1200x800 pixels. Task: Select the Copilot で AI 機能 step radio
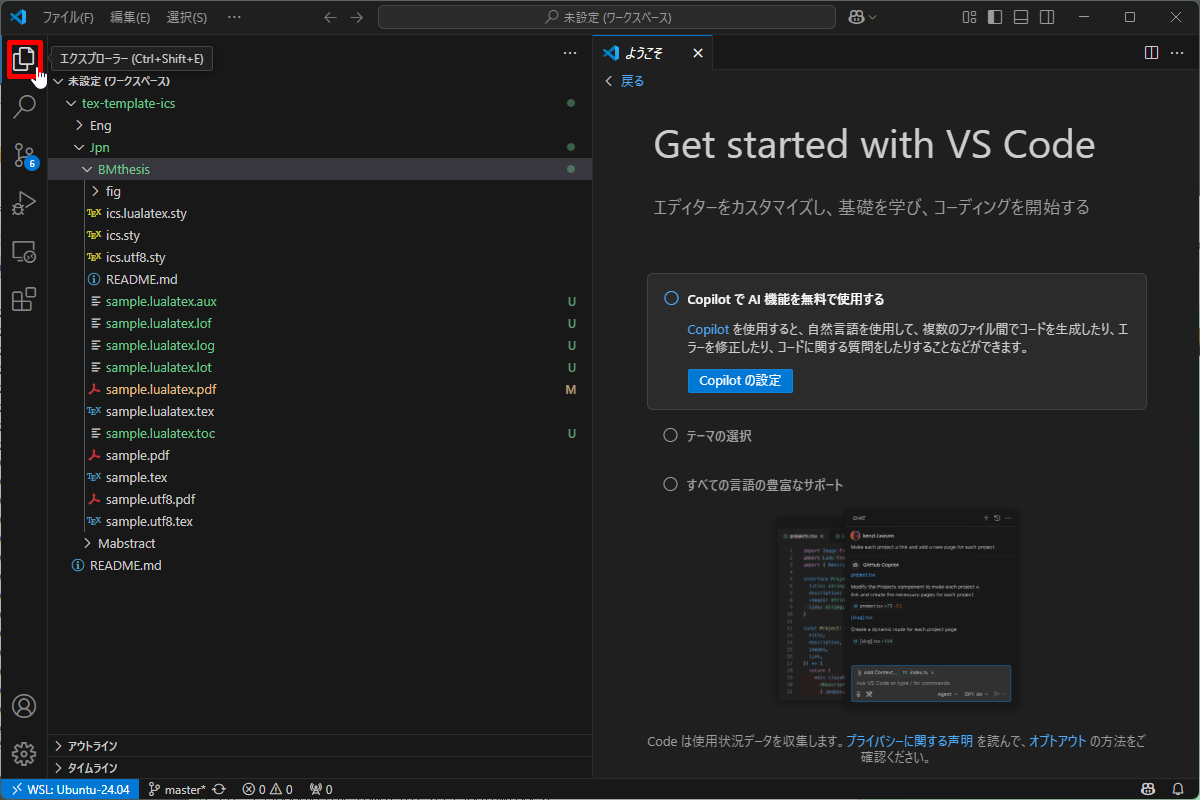point(671,298)
